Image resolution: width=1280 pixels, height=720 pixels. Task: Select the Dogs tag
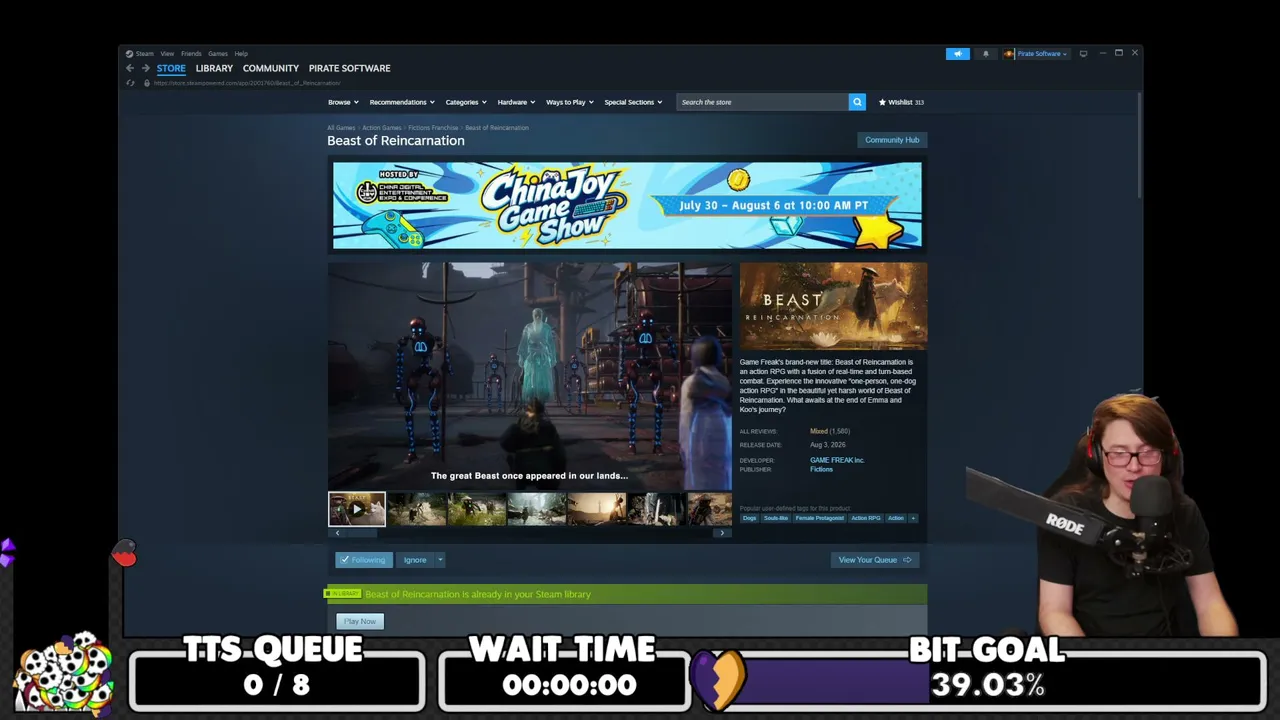[x=750, y=518]
